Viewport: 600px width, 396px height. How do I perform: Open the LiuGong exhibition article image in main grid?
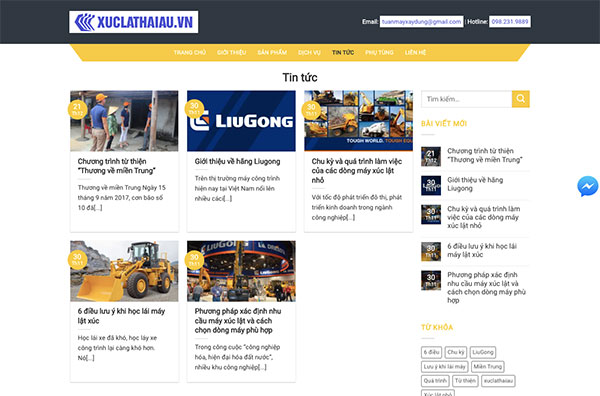[241, 271]
